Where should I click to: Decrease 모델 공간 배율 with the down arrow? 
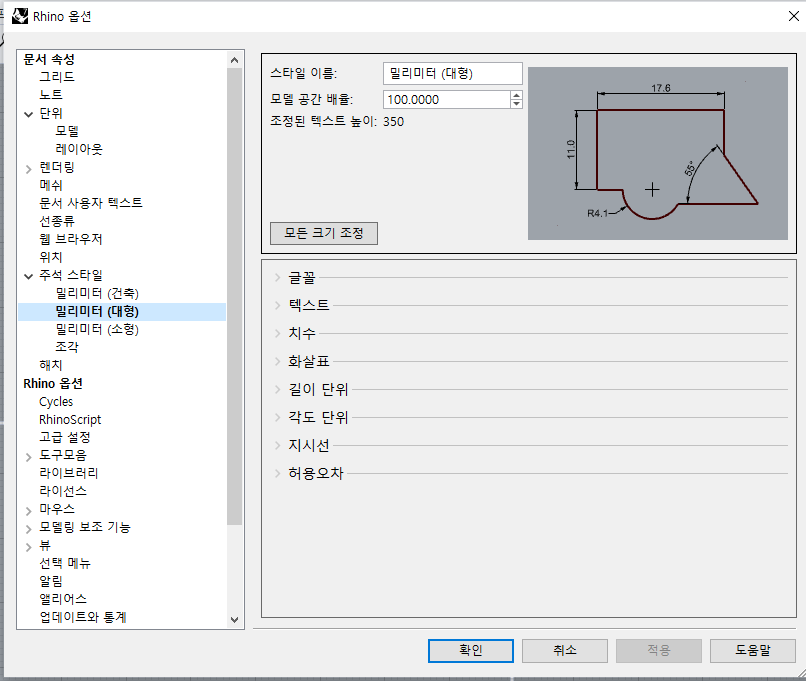516,104
